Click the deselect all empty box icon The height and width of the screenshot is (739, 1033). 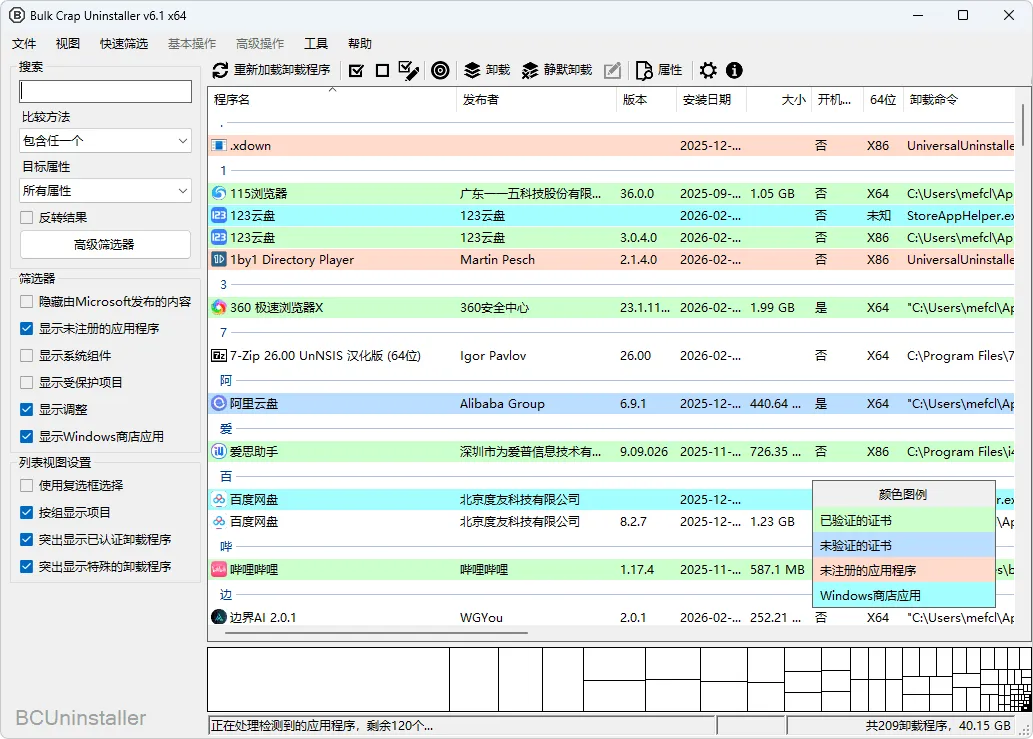tap(382, 70)
